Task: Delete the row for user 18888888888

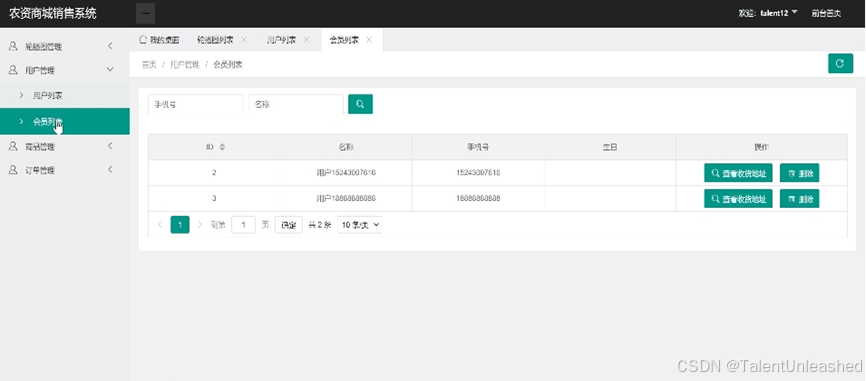Action: [x=799, y=198]
